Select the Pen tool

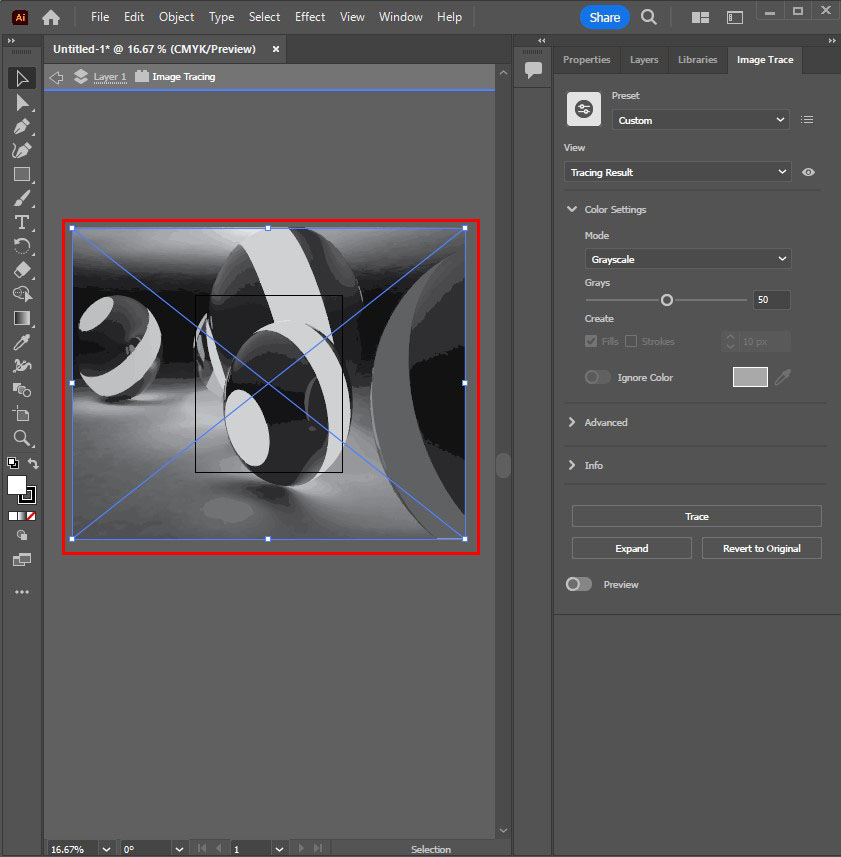(x=22, y=127)
